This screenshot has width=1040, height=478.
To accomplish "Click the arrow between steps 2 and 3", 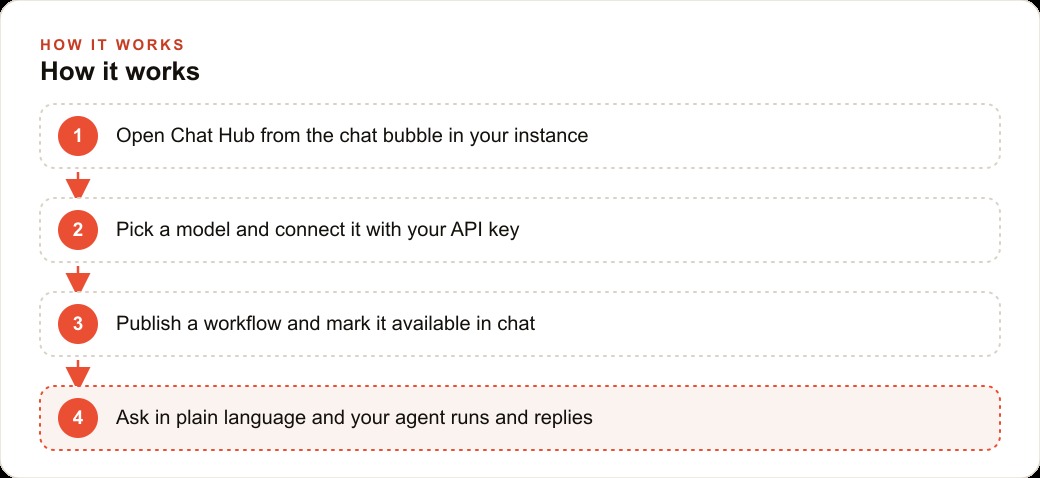I will 78,279.
